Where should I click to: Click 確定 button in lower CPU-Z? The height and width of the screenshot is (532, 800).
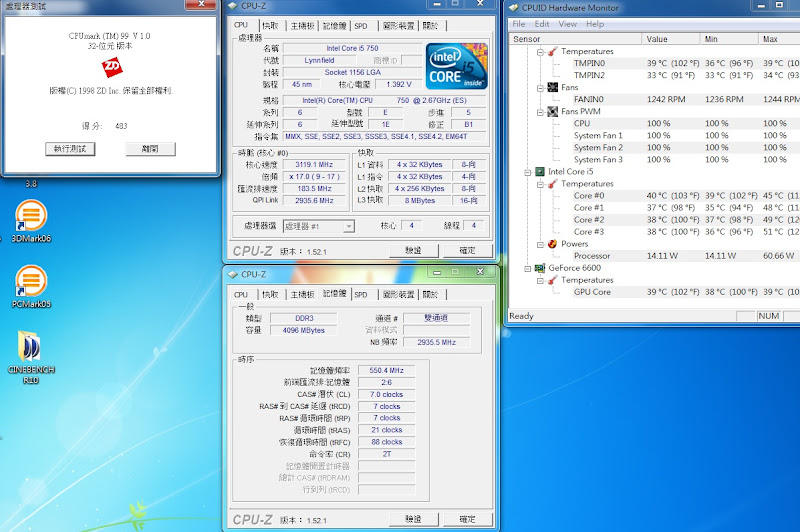[467, 519]
